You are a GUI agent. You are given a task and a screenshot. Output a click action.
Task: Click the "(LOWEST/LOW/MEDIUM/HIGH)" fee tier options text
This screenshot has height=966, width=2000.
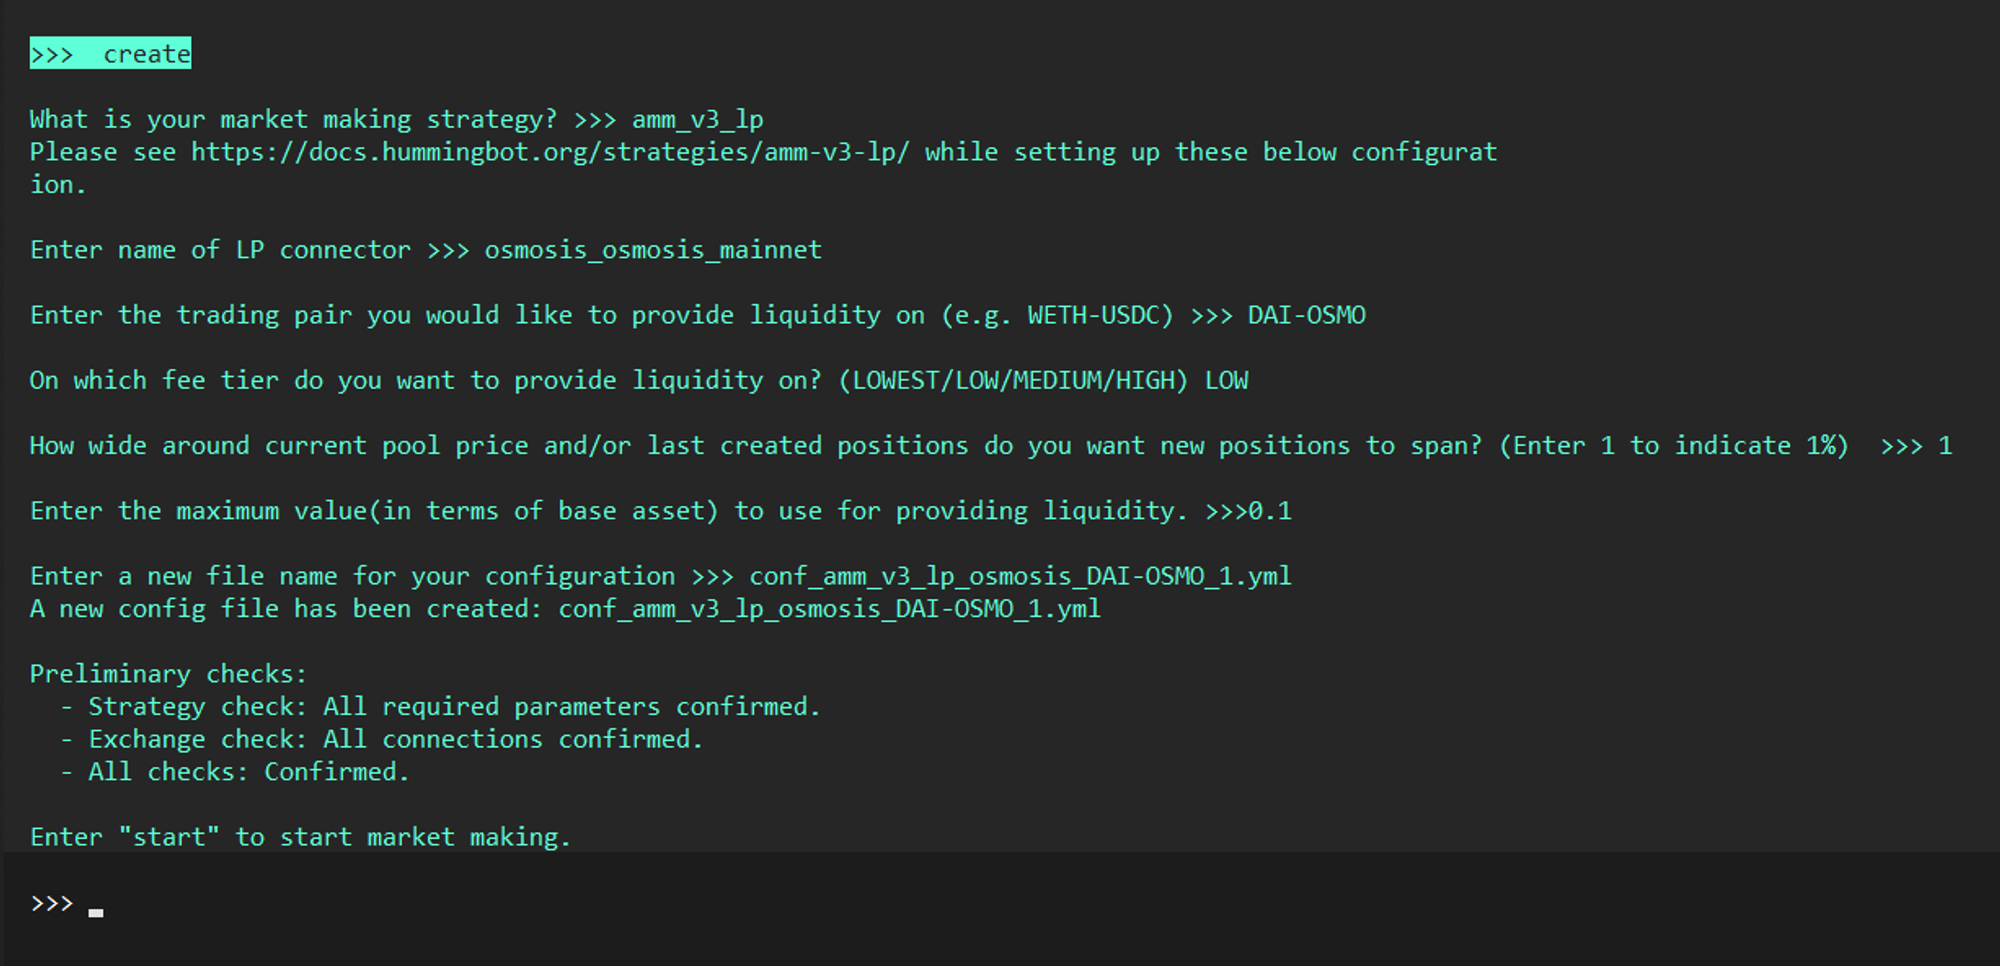pos(1012,380)
